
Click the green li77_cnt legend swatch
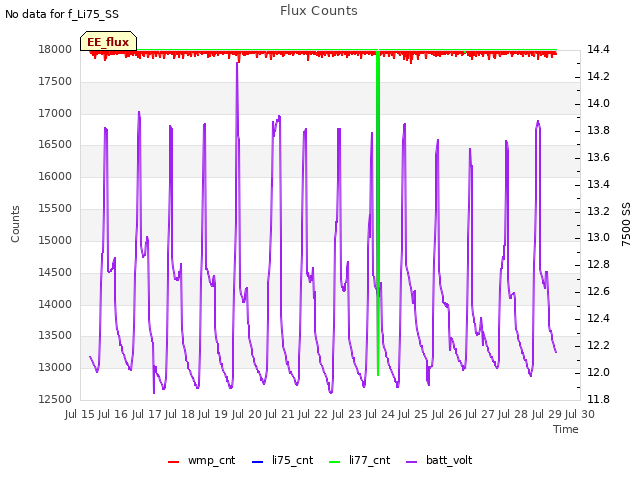[x=335, y=462]
